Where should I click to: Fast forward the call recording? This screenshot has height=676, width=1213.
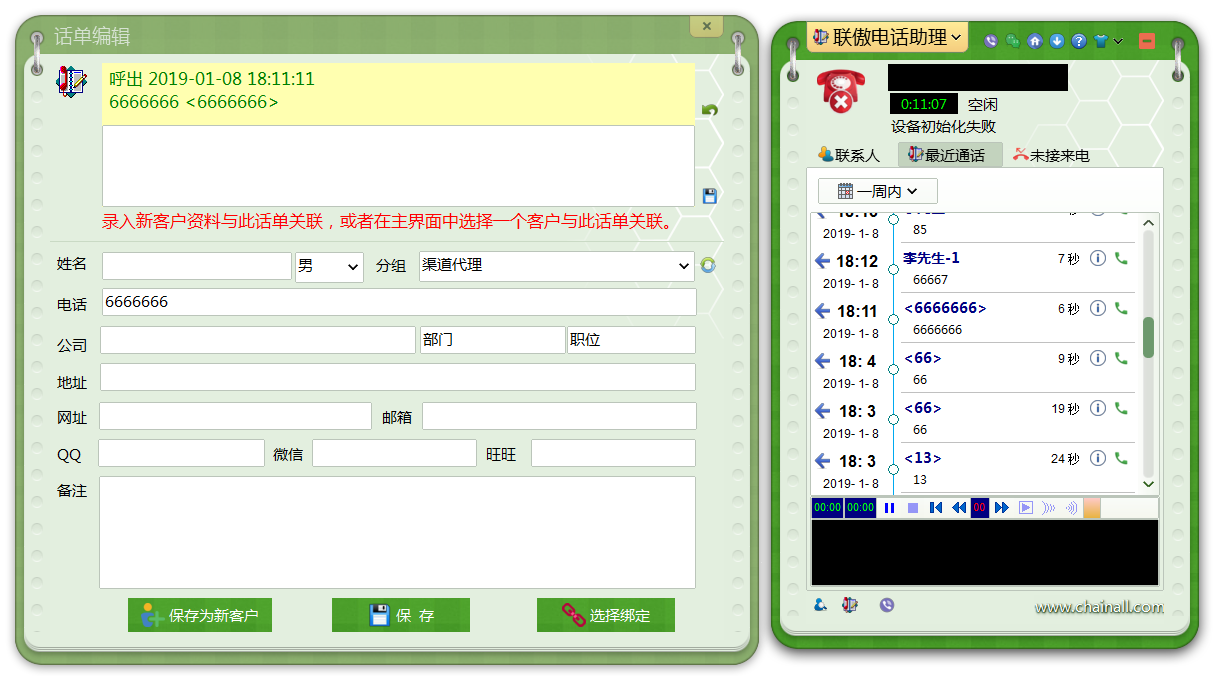(x=1001, y=508)
